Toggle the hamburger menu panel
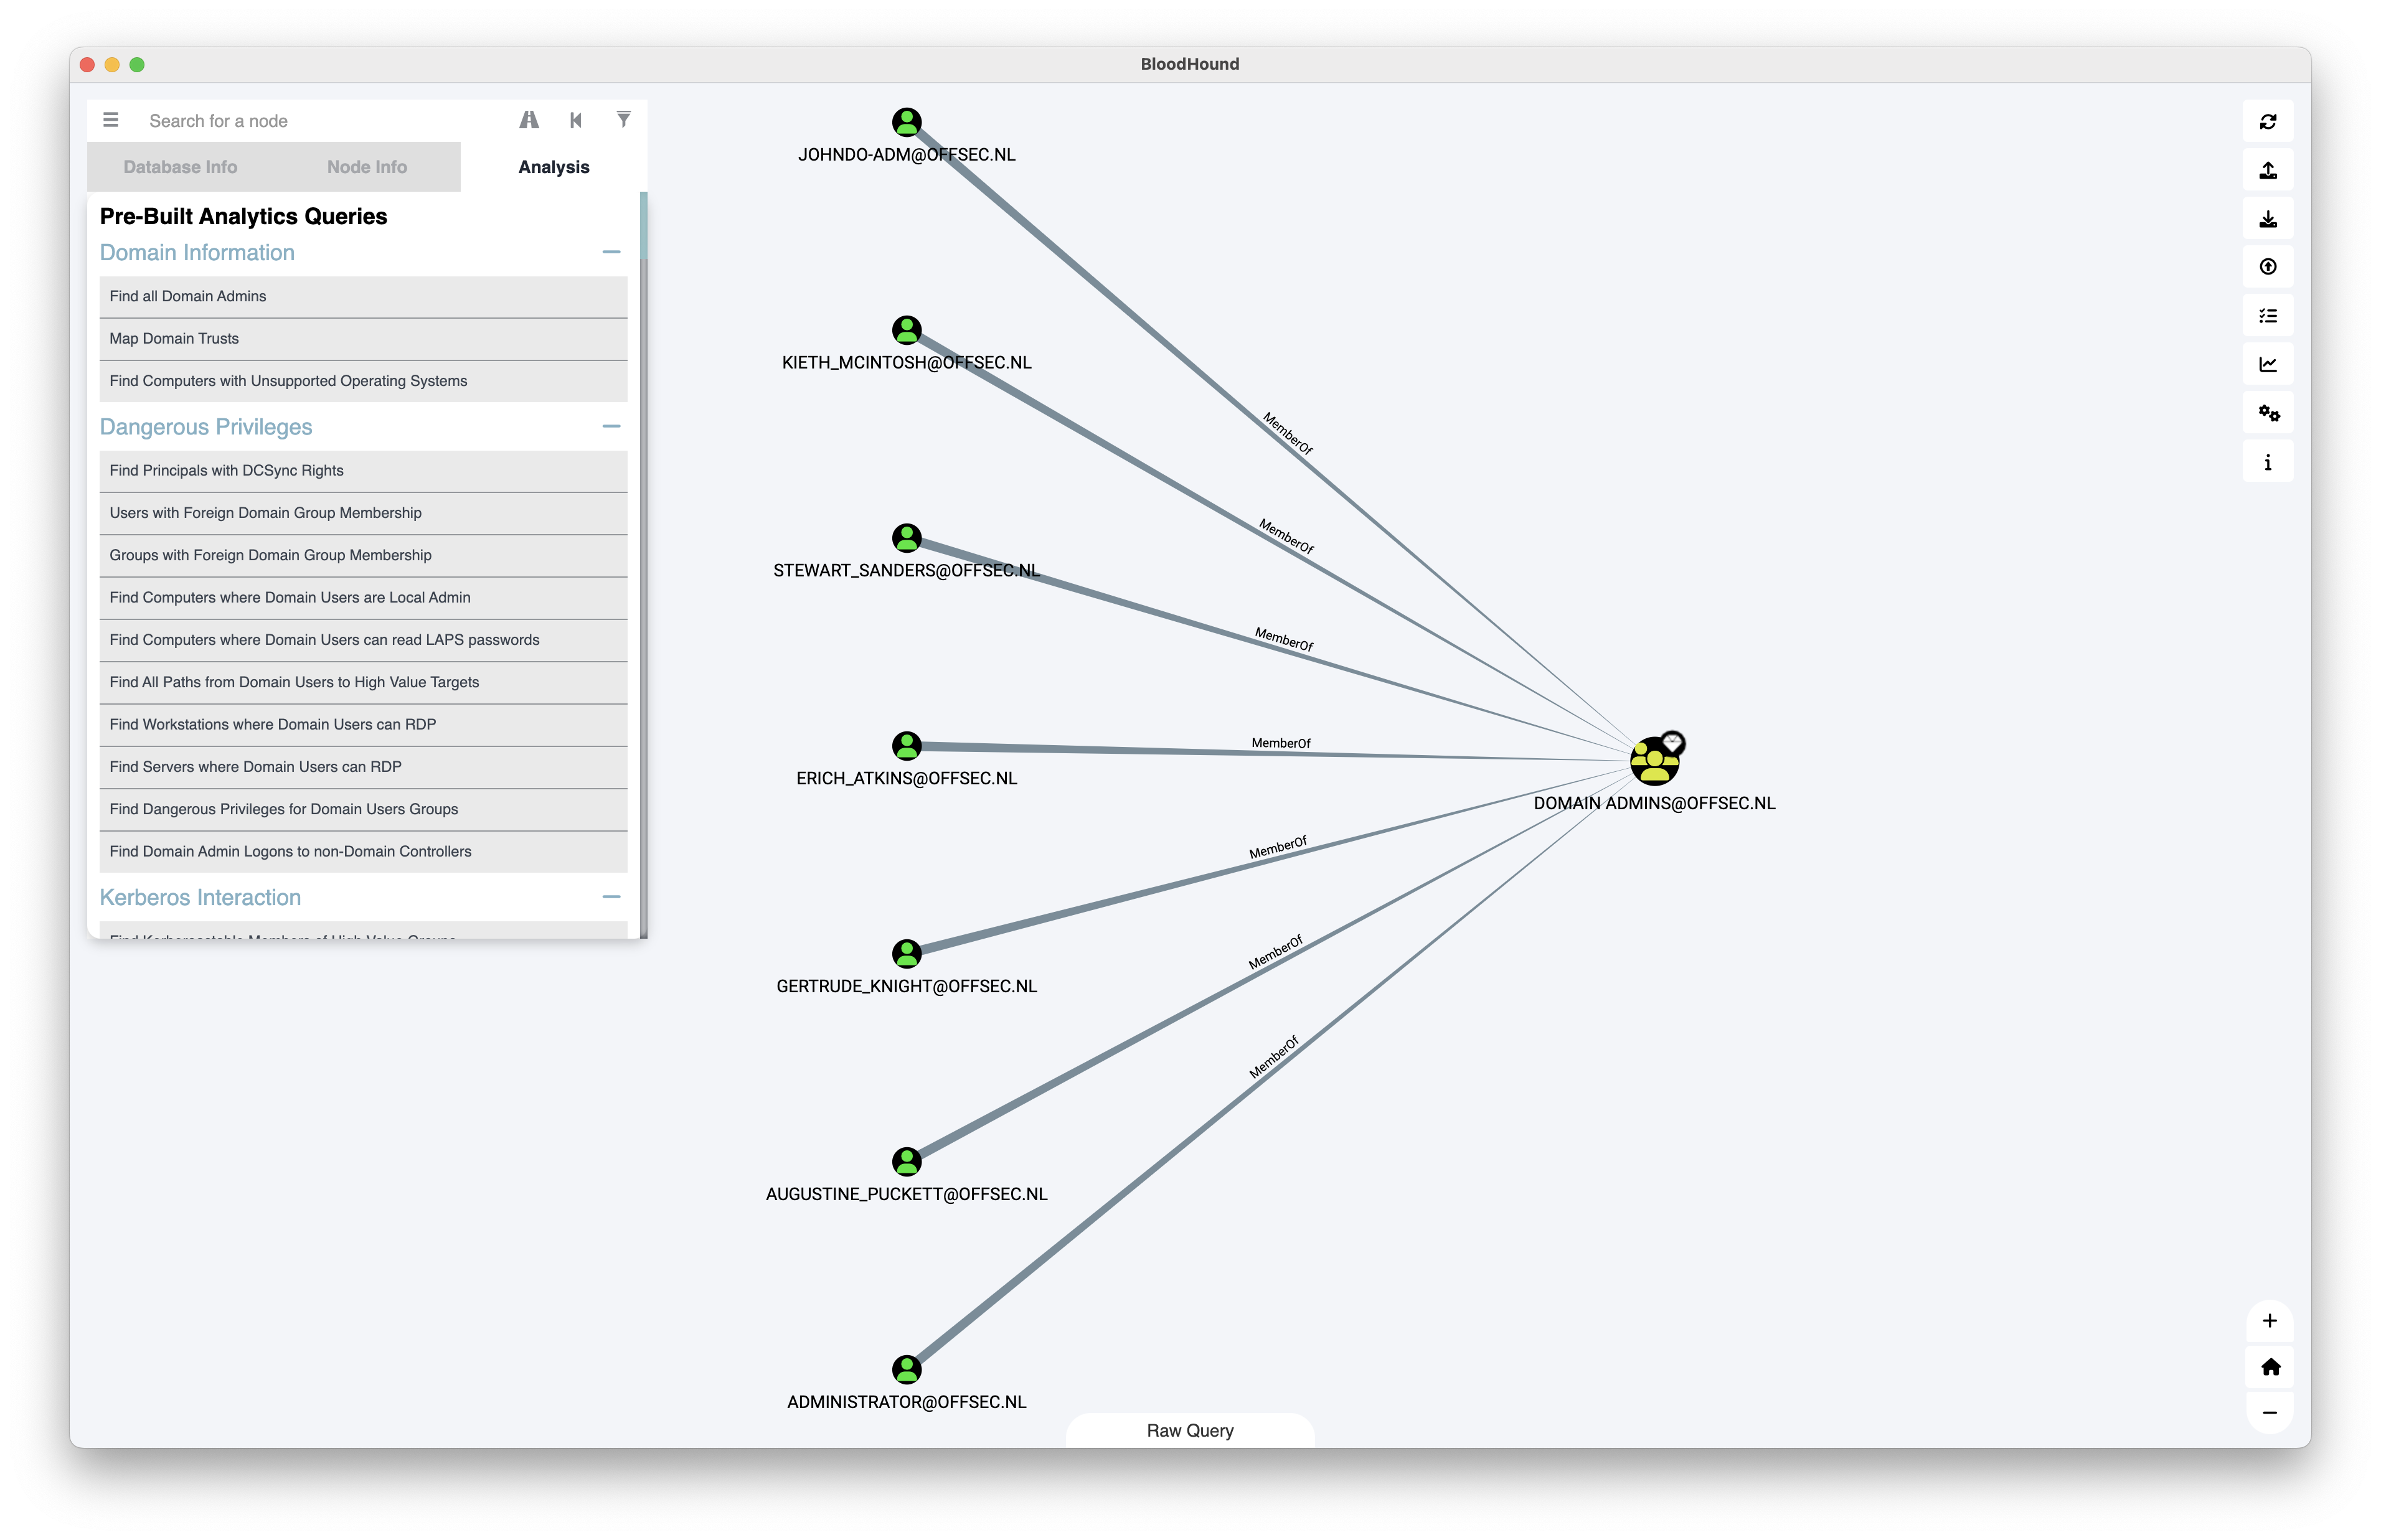2381x1540 pixels. (111, 120)
